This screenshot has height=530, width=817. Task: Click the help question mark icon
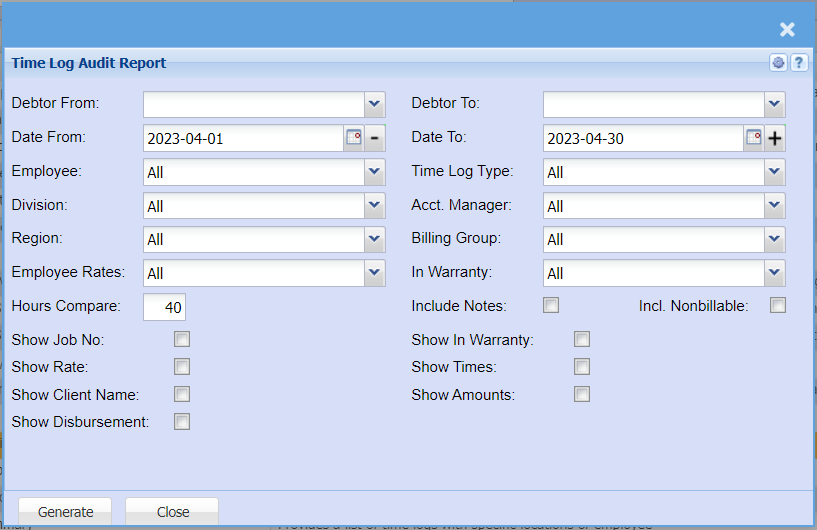[x=799, y=63]
